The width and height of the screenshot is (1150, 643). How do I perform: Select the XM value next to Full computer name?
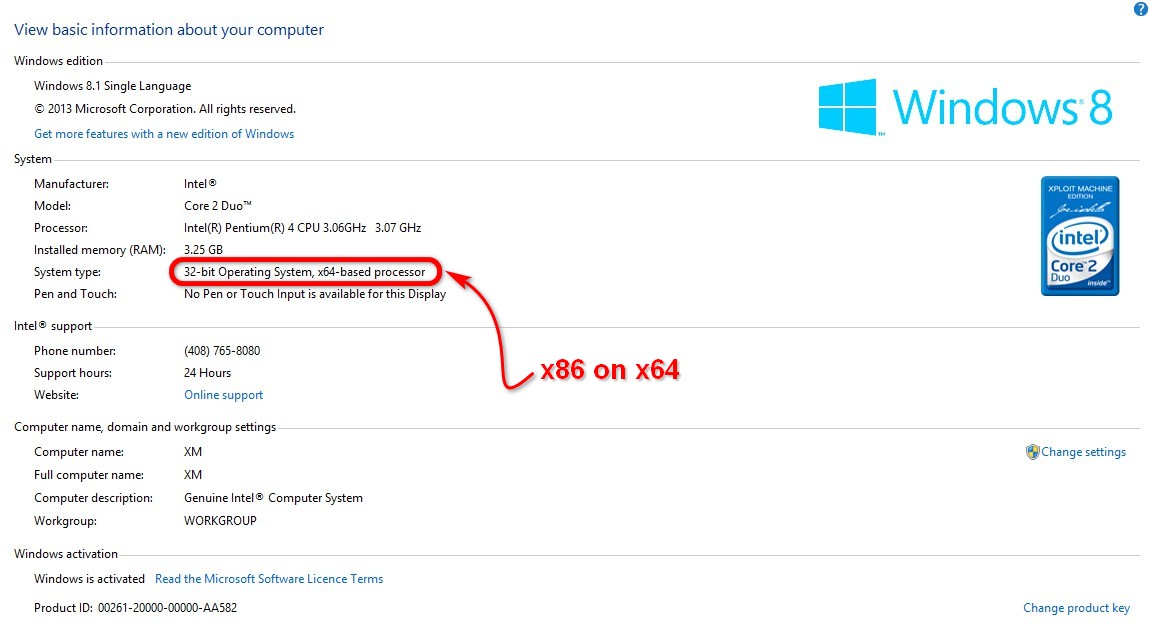pyautogui.click(x=192, y=474)
